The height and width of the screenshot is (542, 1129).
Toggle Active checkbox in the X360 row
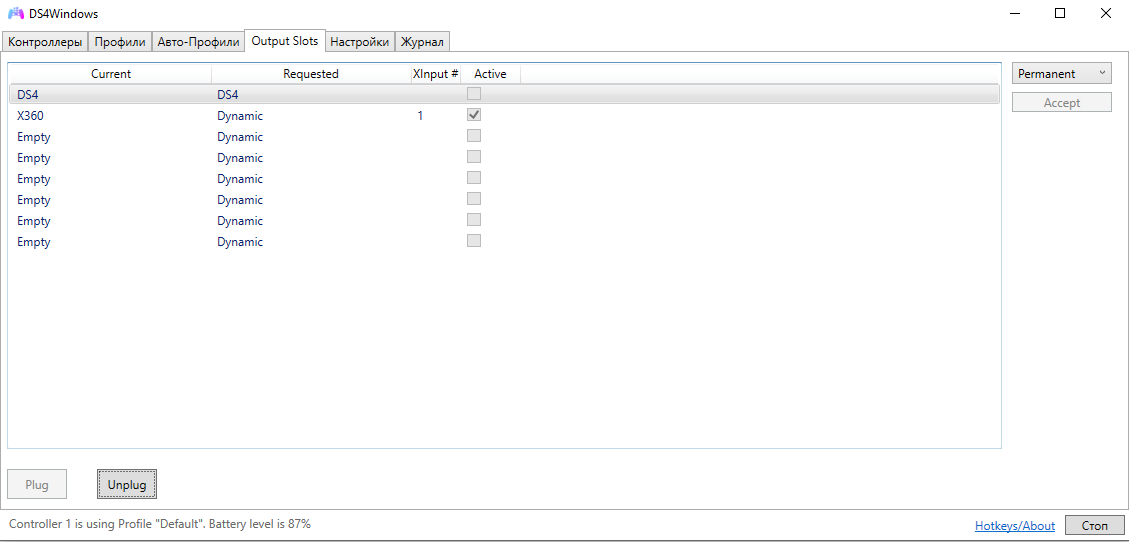474,114
